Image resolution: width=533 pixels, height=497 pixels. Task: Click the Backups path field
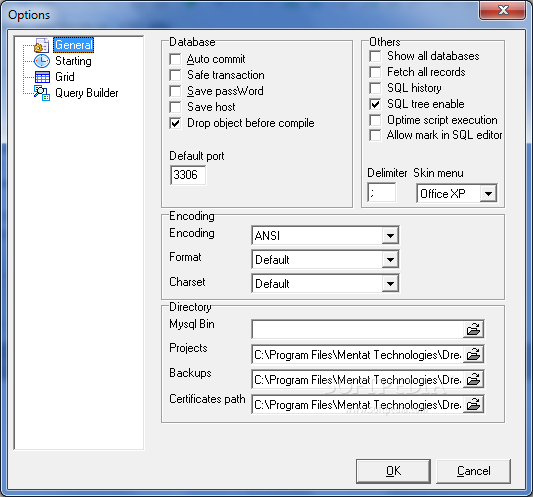pos(357,379)
